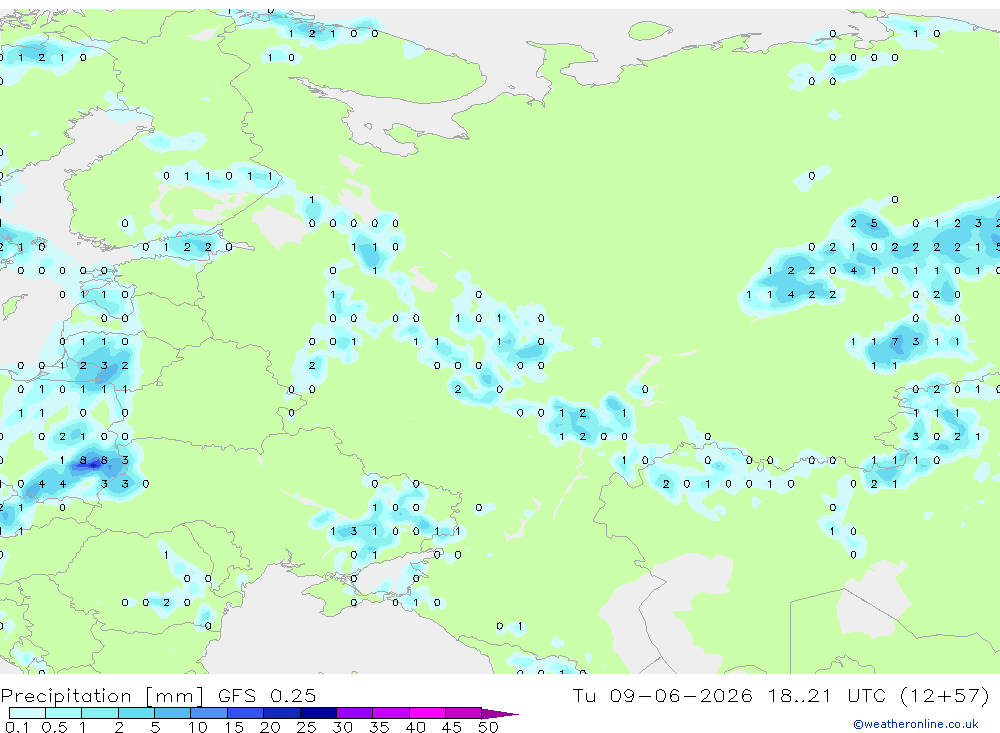Click the purple over-50 legend arrow tip
The width and height of the screenshot is (1000, 733).
click(500, 714)
